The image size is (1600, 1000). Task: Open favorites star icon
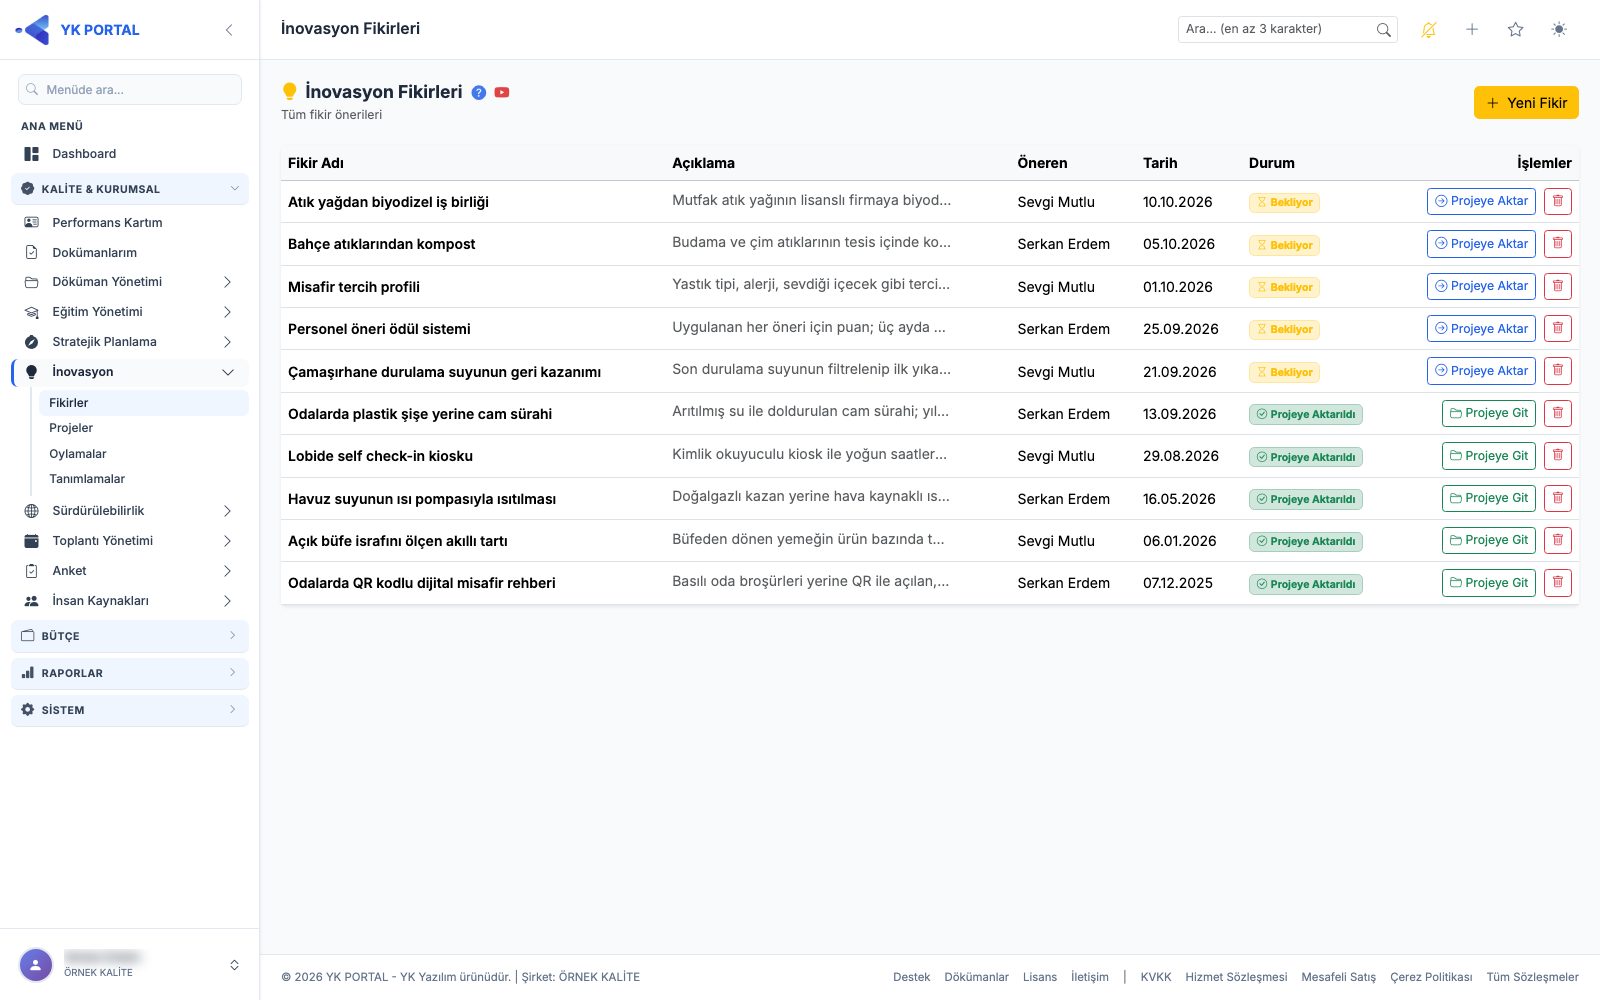[x=1516, y=30]
